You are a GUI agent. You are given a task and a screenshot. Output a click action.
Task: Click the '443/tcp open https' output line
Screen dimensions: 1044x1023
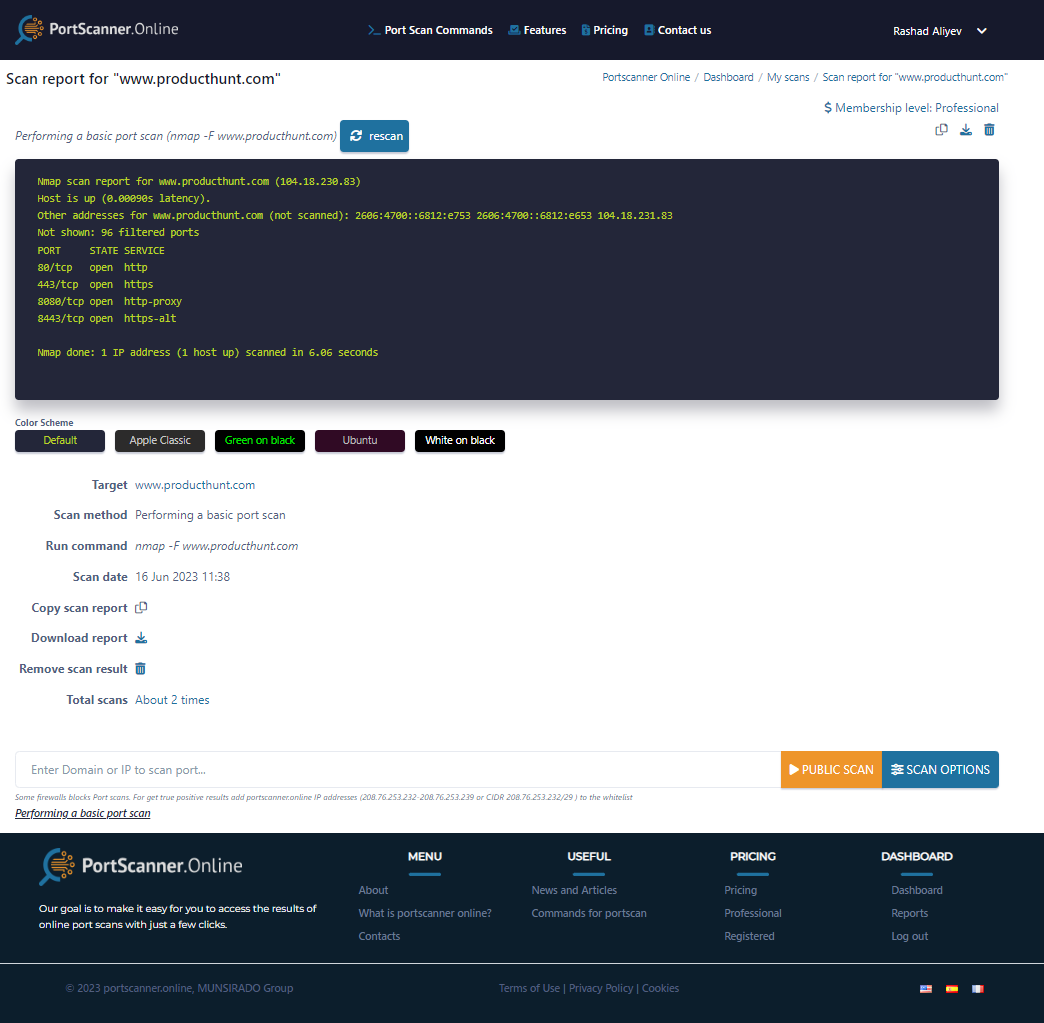(x=95, y=284)
